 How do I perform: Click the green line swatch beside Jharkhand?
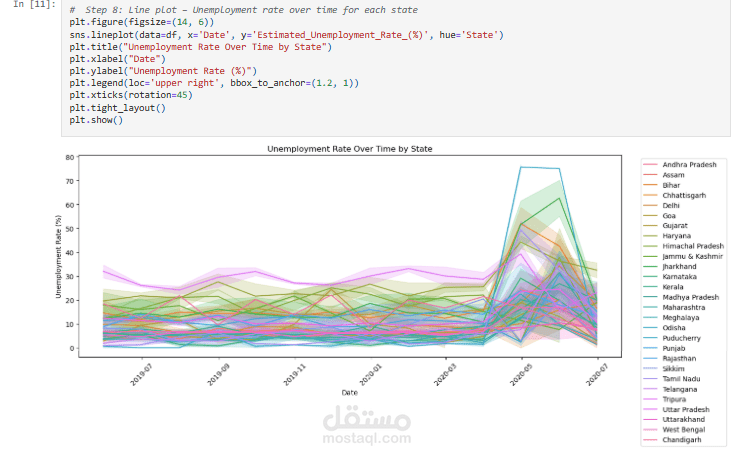[x=650, y=267]
